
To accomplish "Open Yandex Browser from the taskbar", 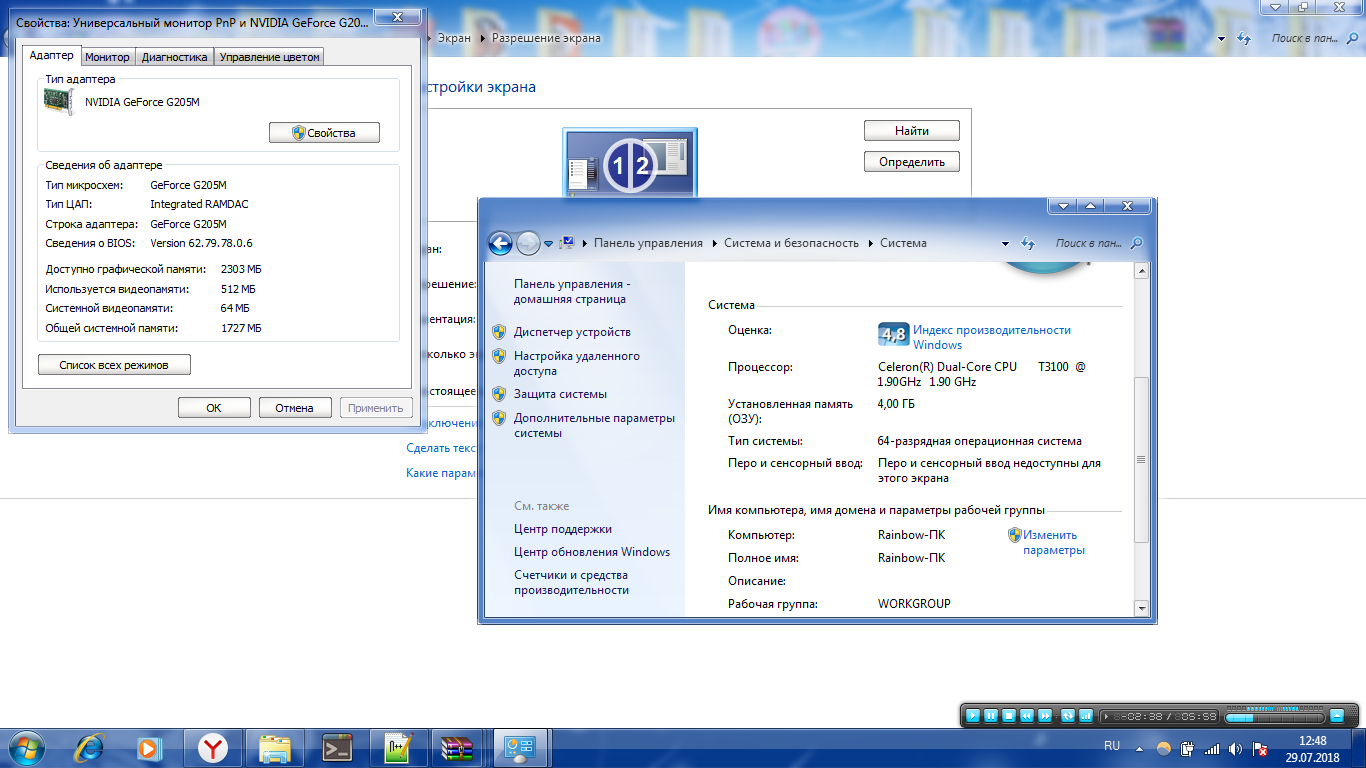I will click(212, 747).
